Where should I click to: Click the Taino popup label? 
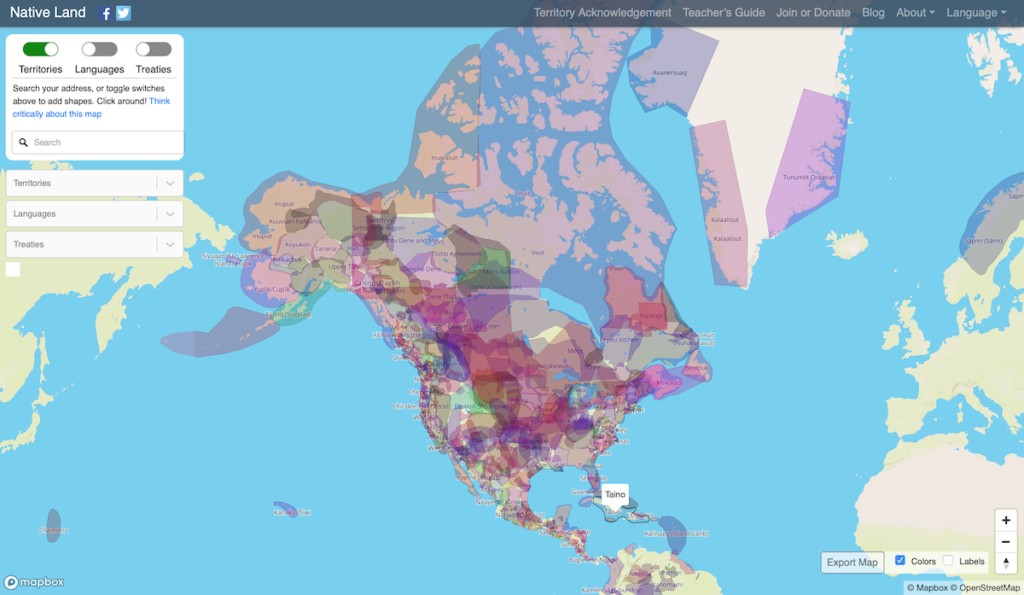(615, 494)
